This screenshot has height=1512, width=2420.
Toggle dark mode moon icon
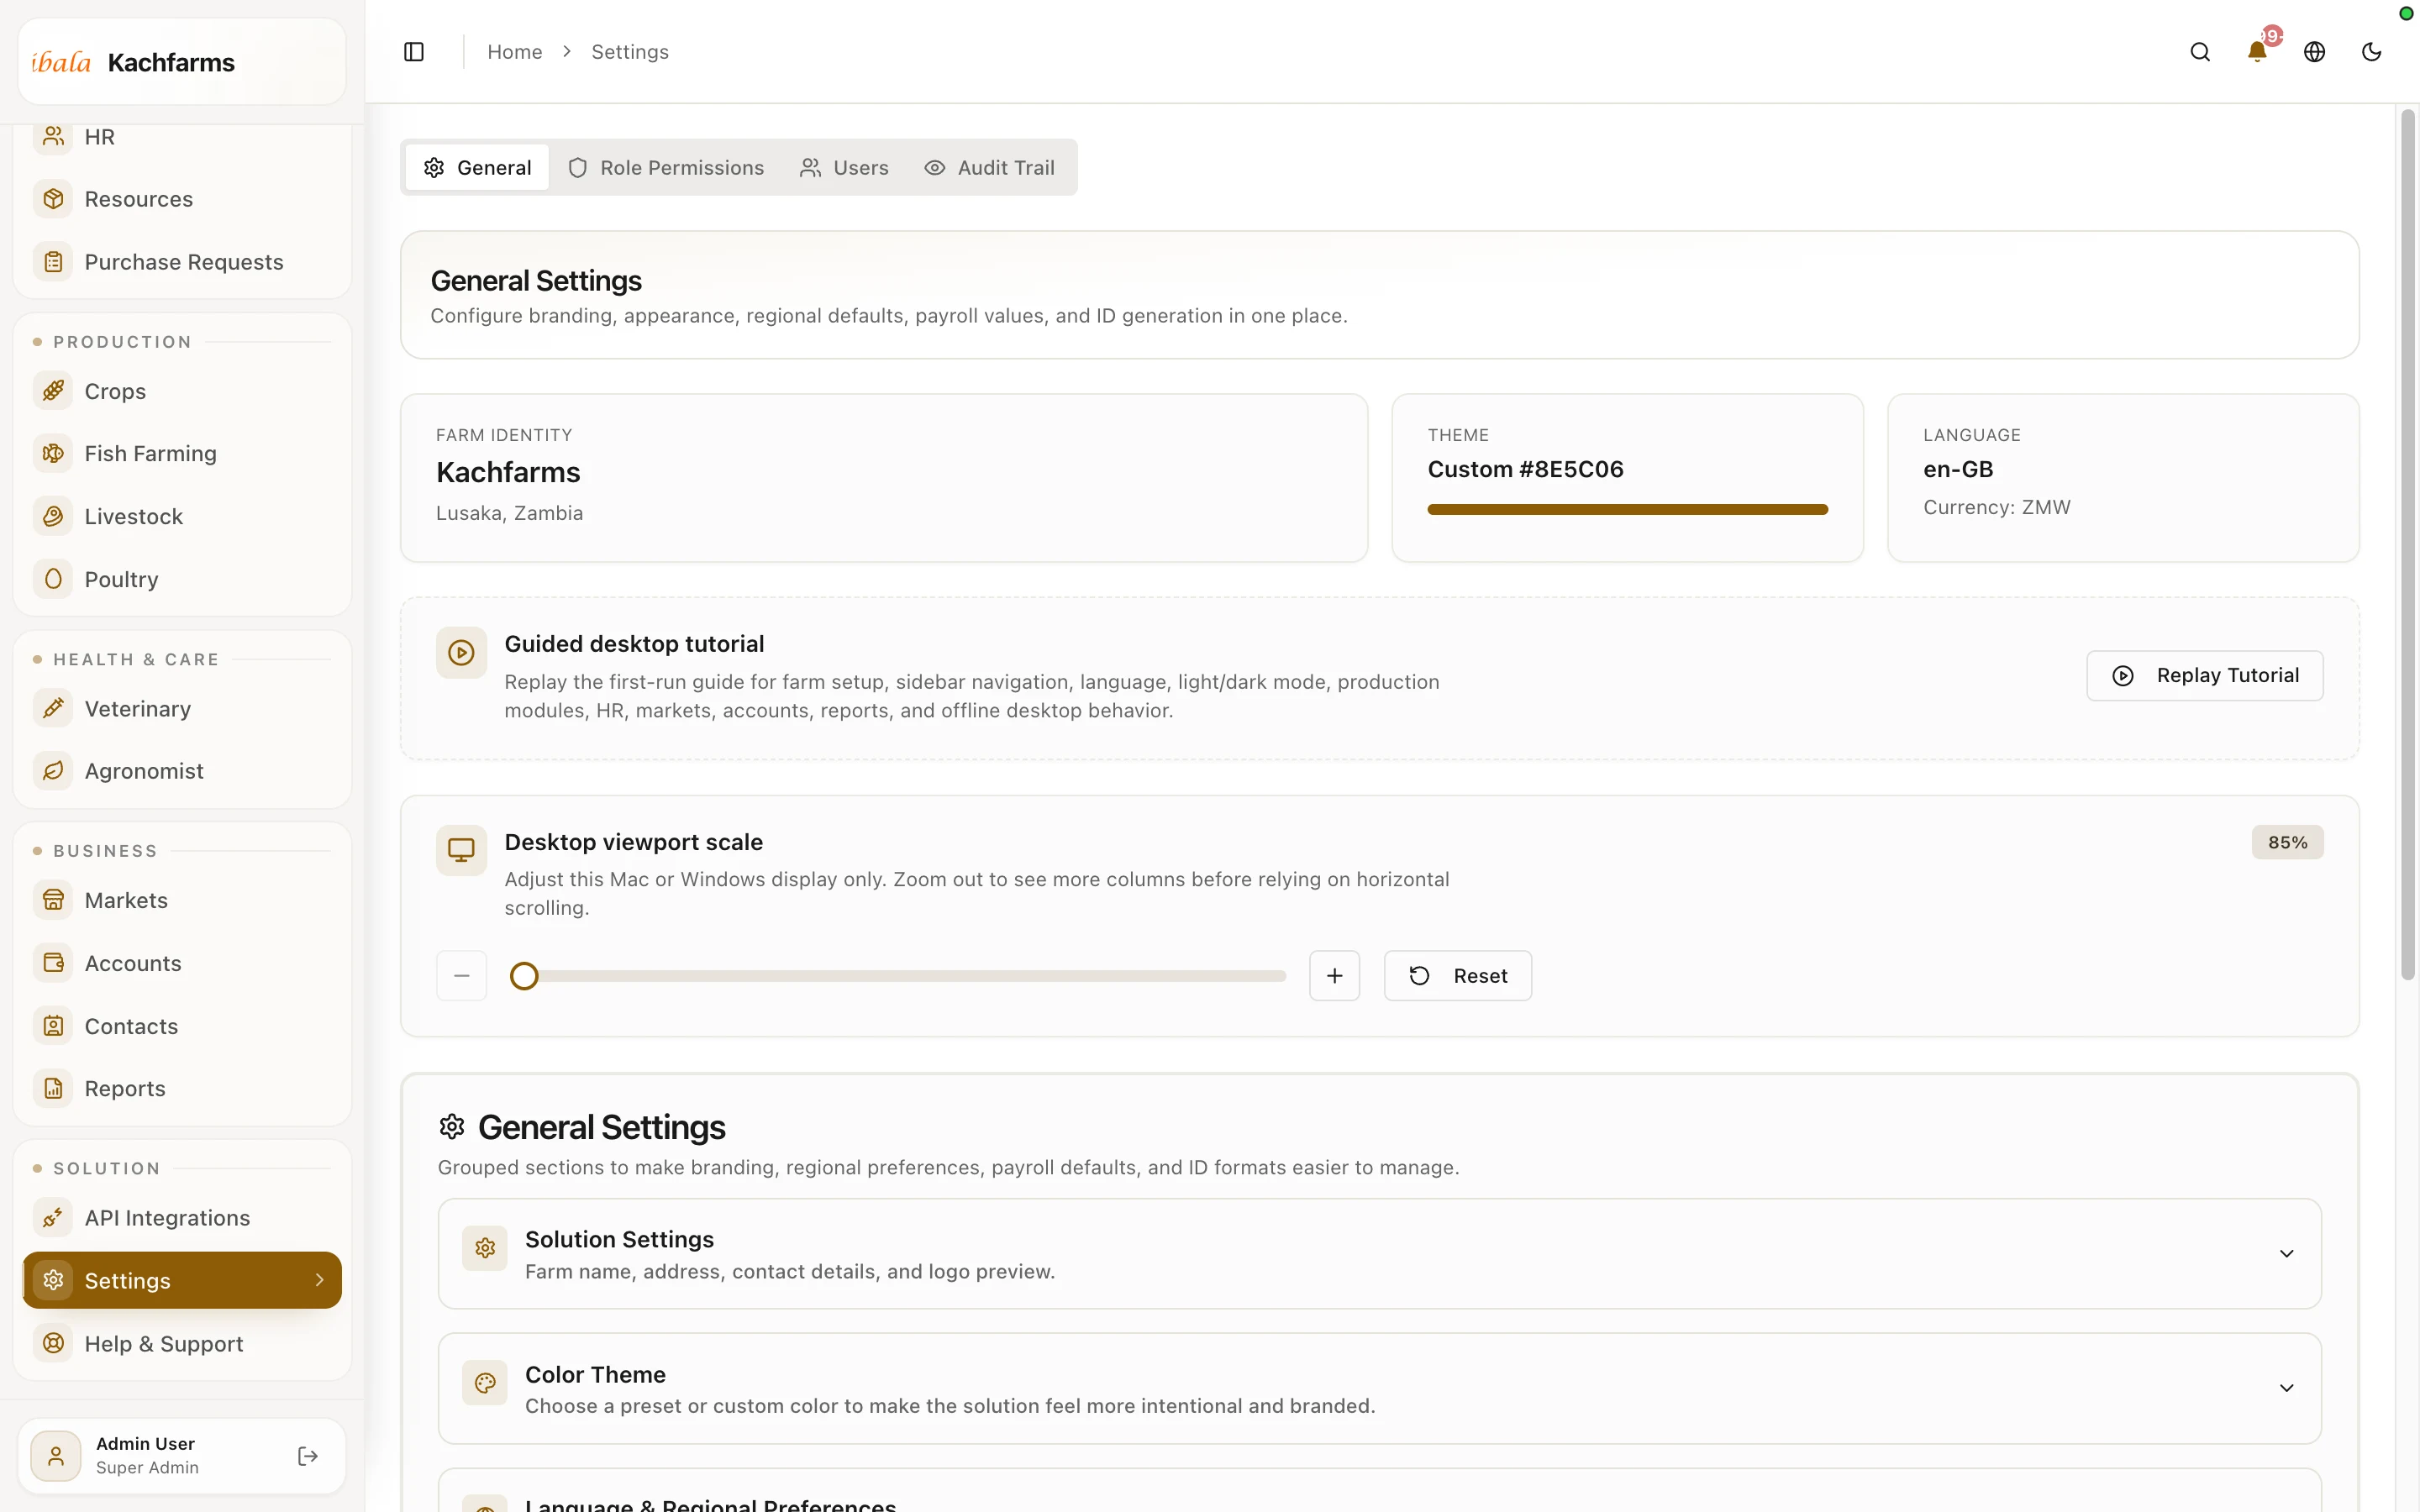[2371, 52]
